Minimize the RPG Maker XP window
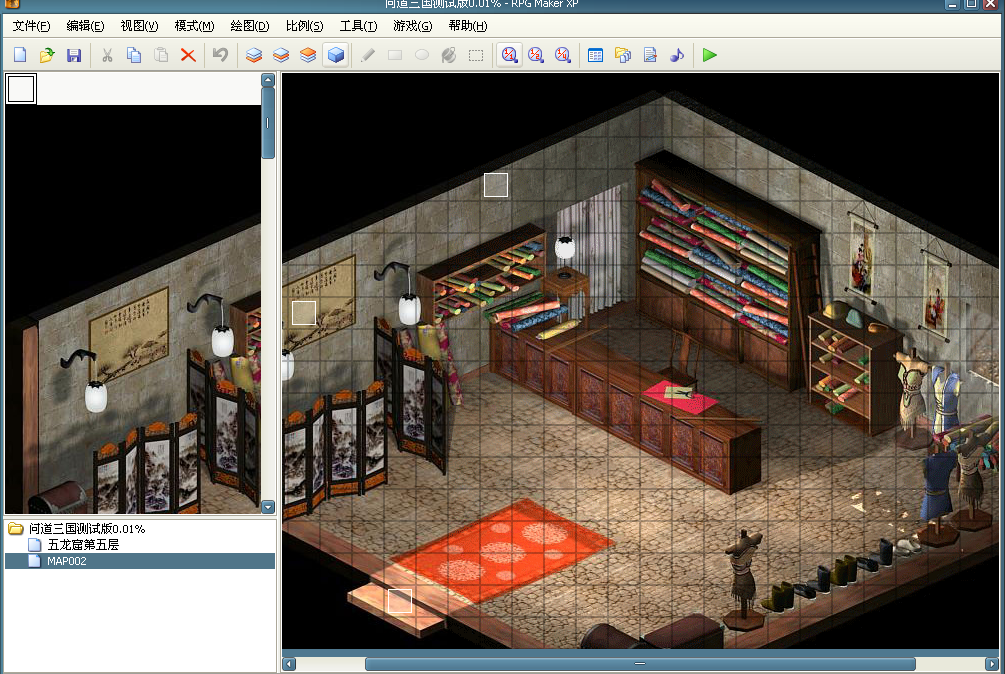1005x674 pixels. click(x=952, y=4)
